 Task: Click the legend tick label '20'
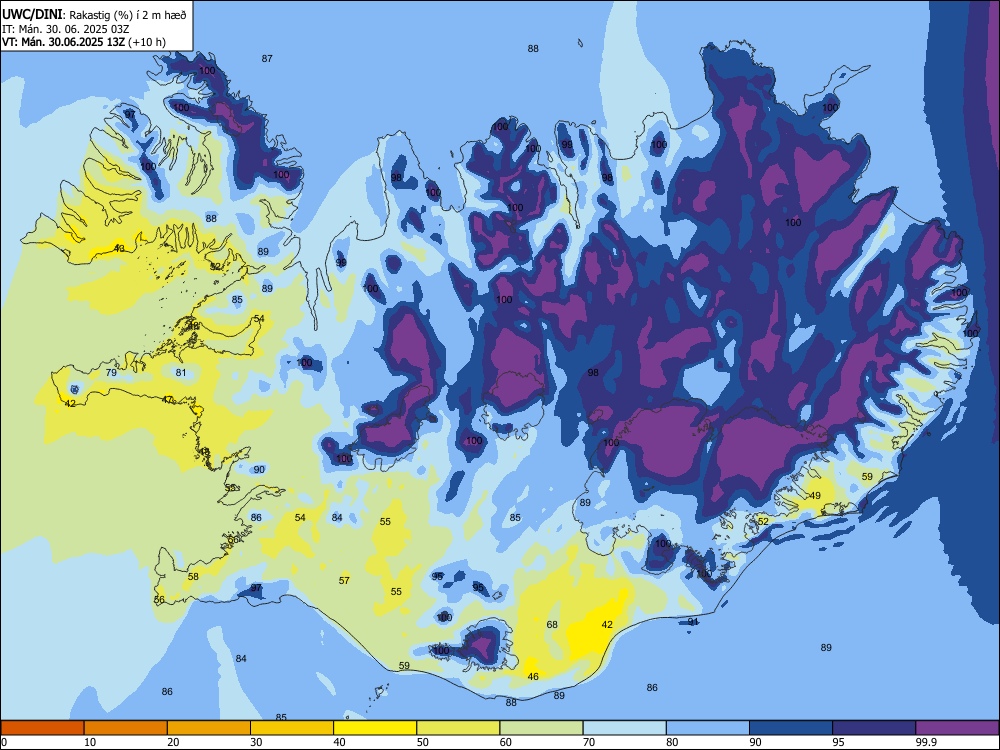tap(173, 742)
